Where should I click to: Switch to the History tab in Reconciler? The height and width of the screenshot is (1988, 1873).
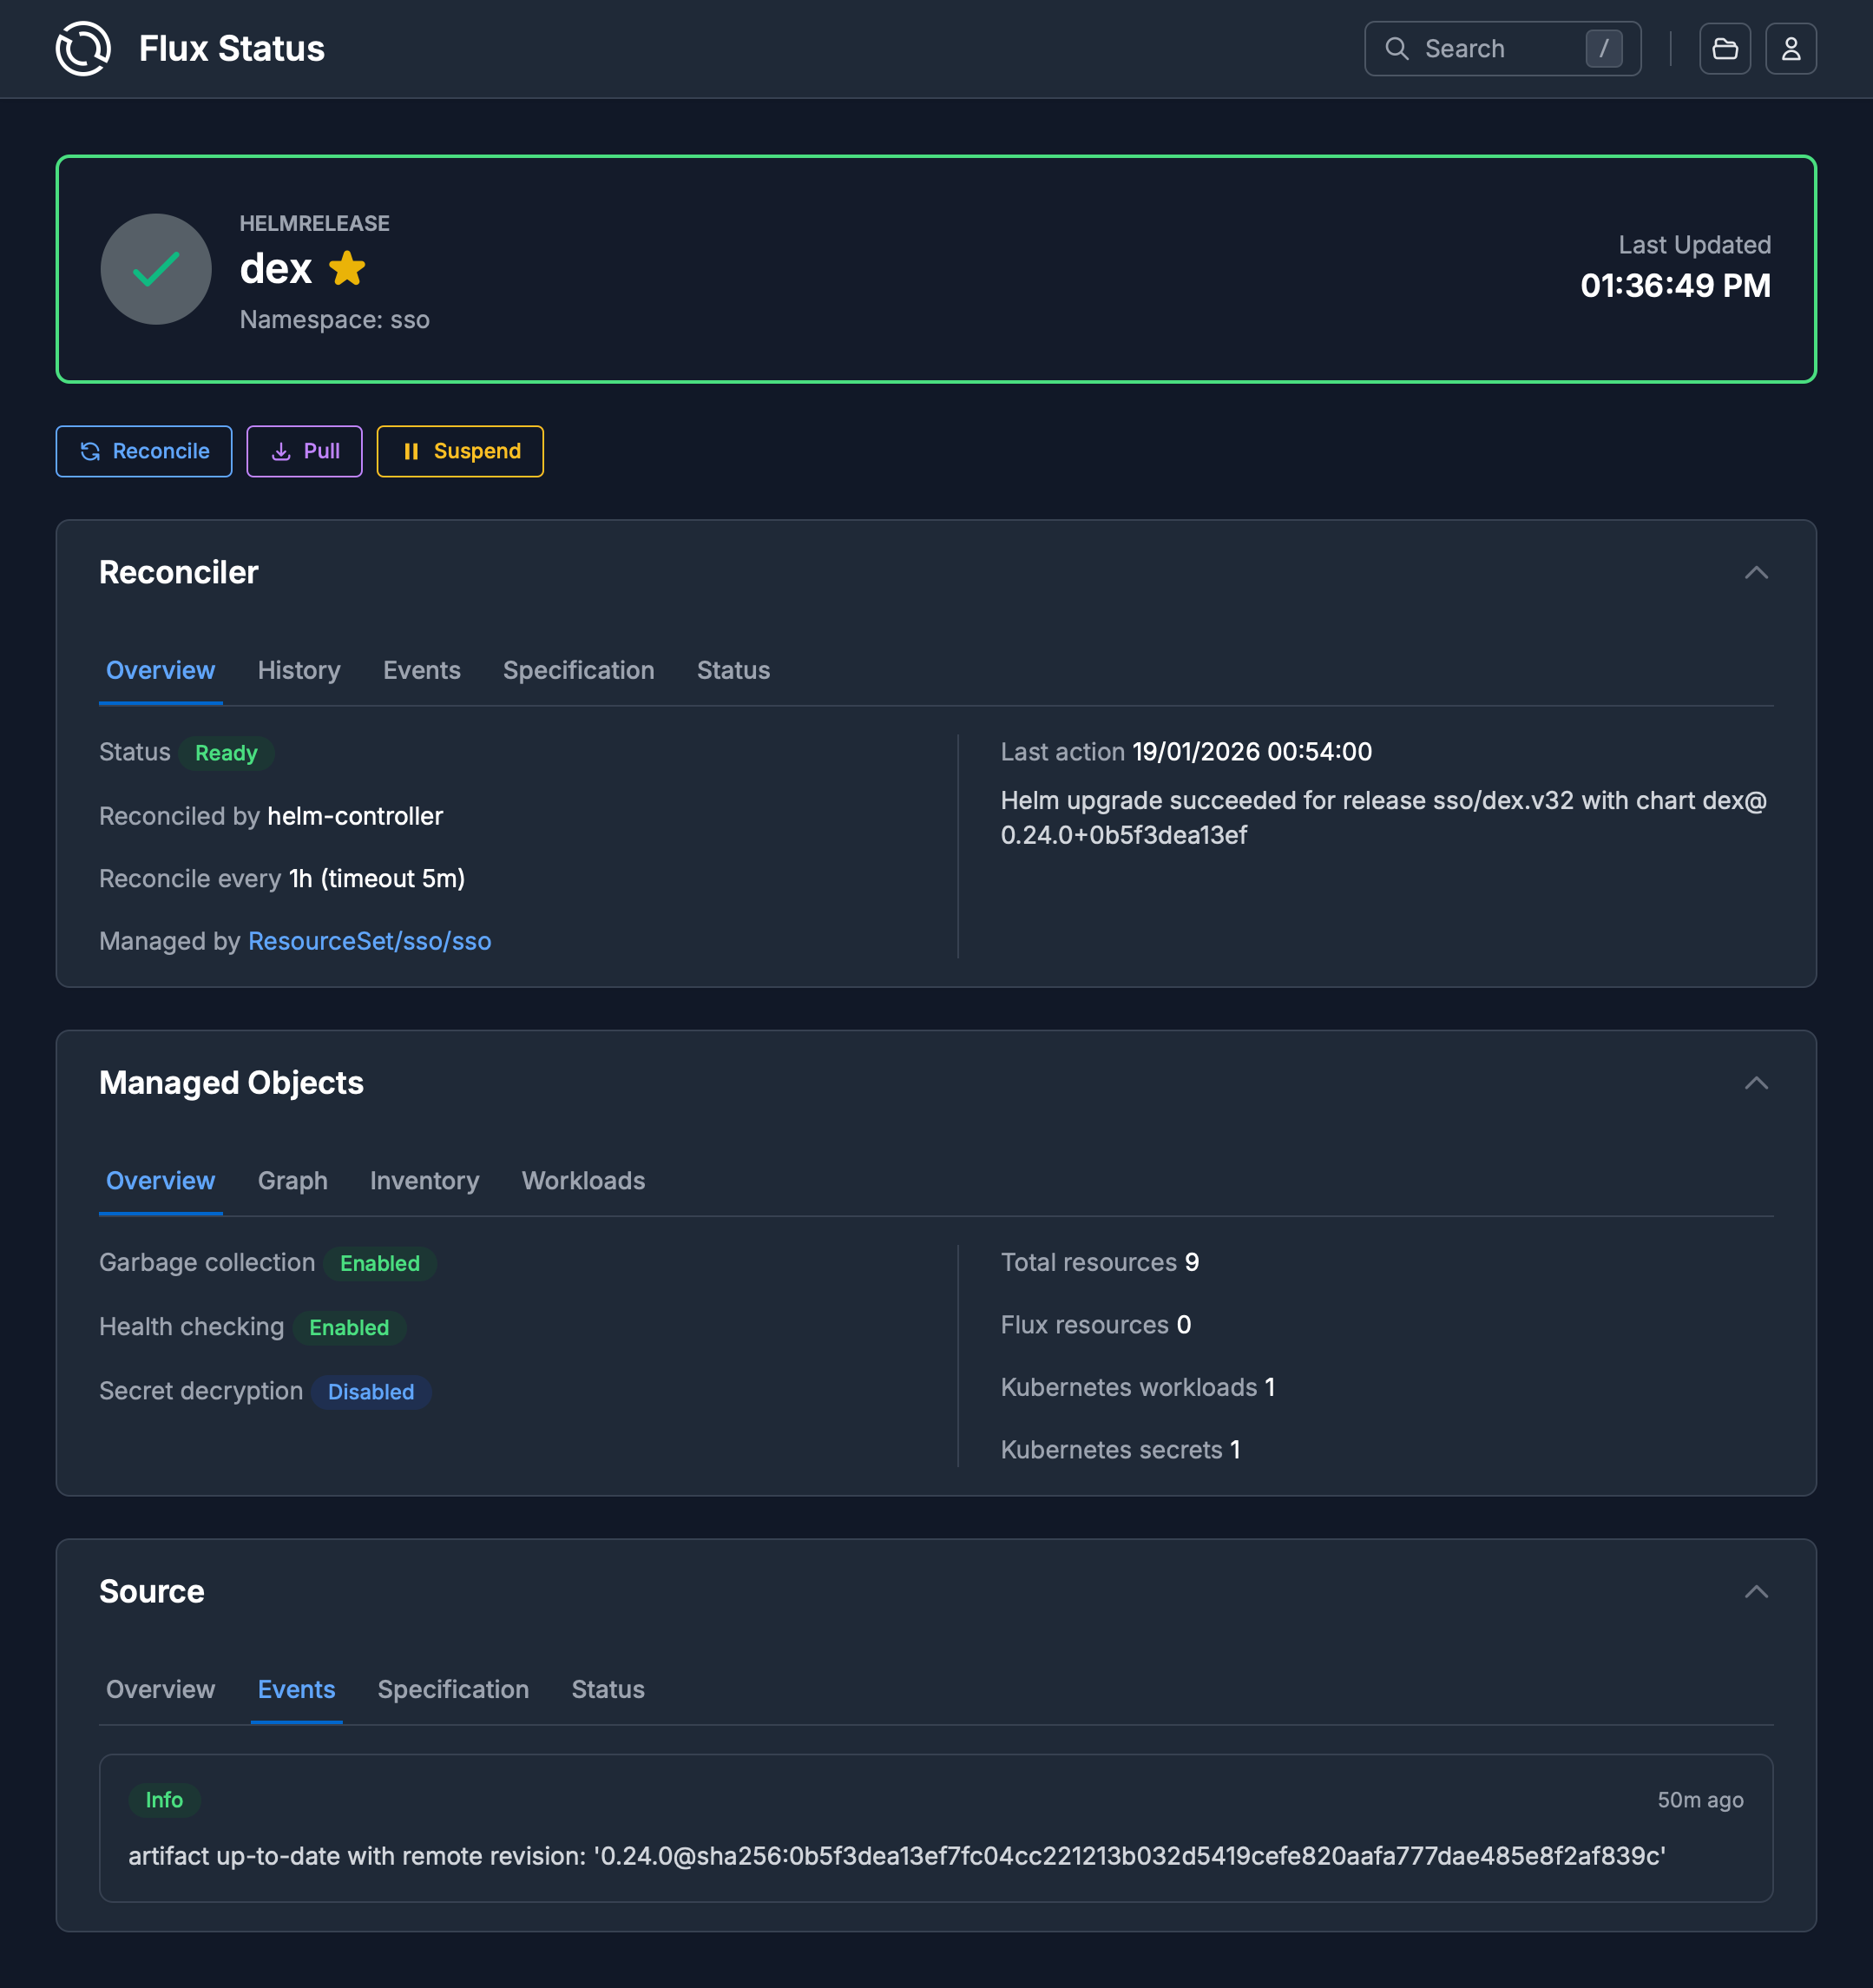coord(299,670)
